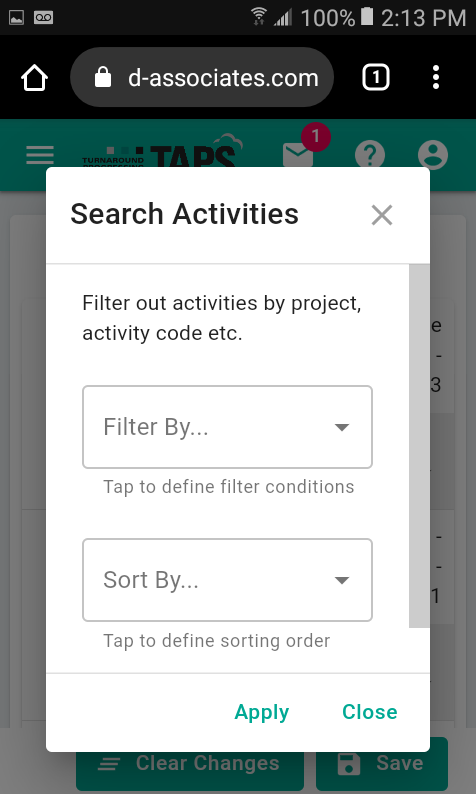Tap the padlock site security icon
This screenshot has width=476, height=794.
(x=103, y=77)
